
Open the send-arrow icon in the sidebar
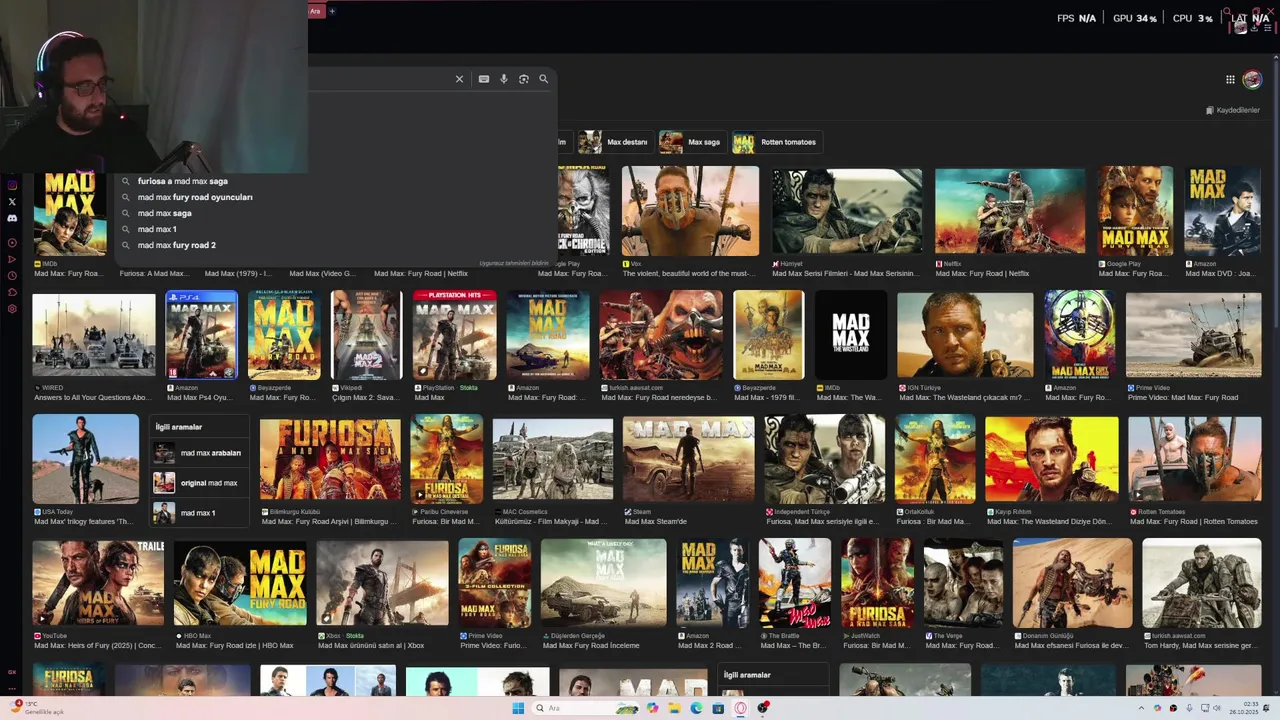12,259
